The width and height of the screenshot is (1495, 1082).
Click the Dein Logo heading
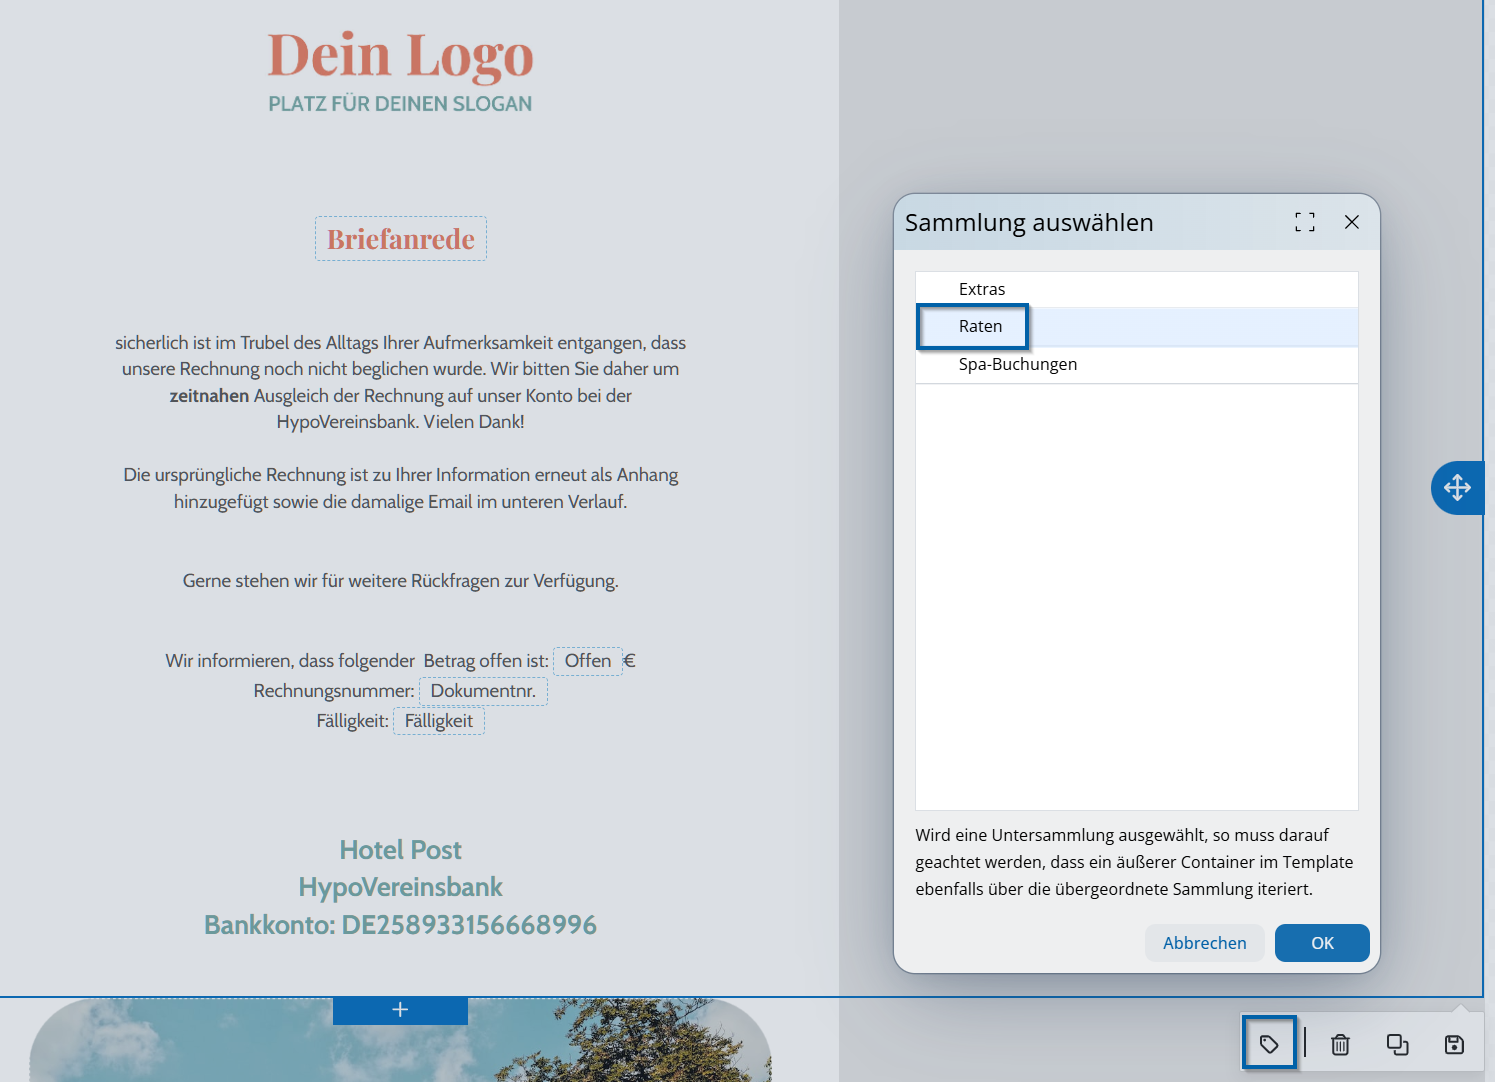(x=400, y=55)
